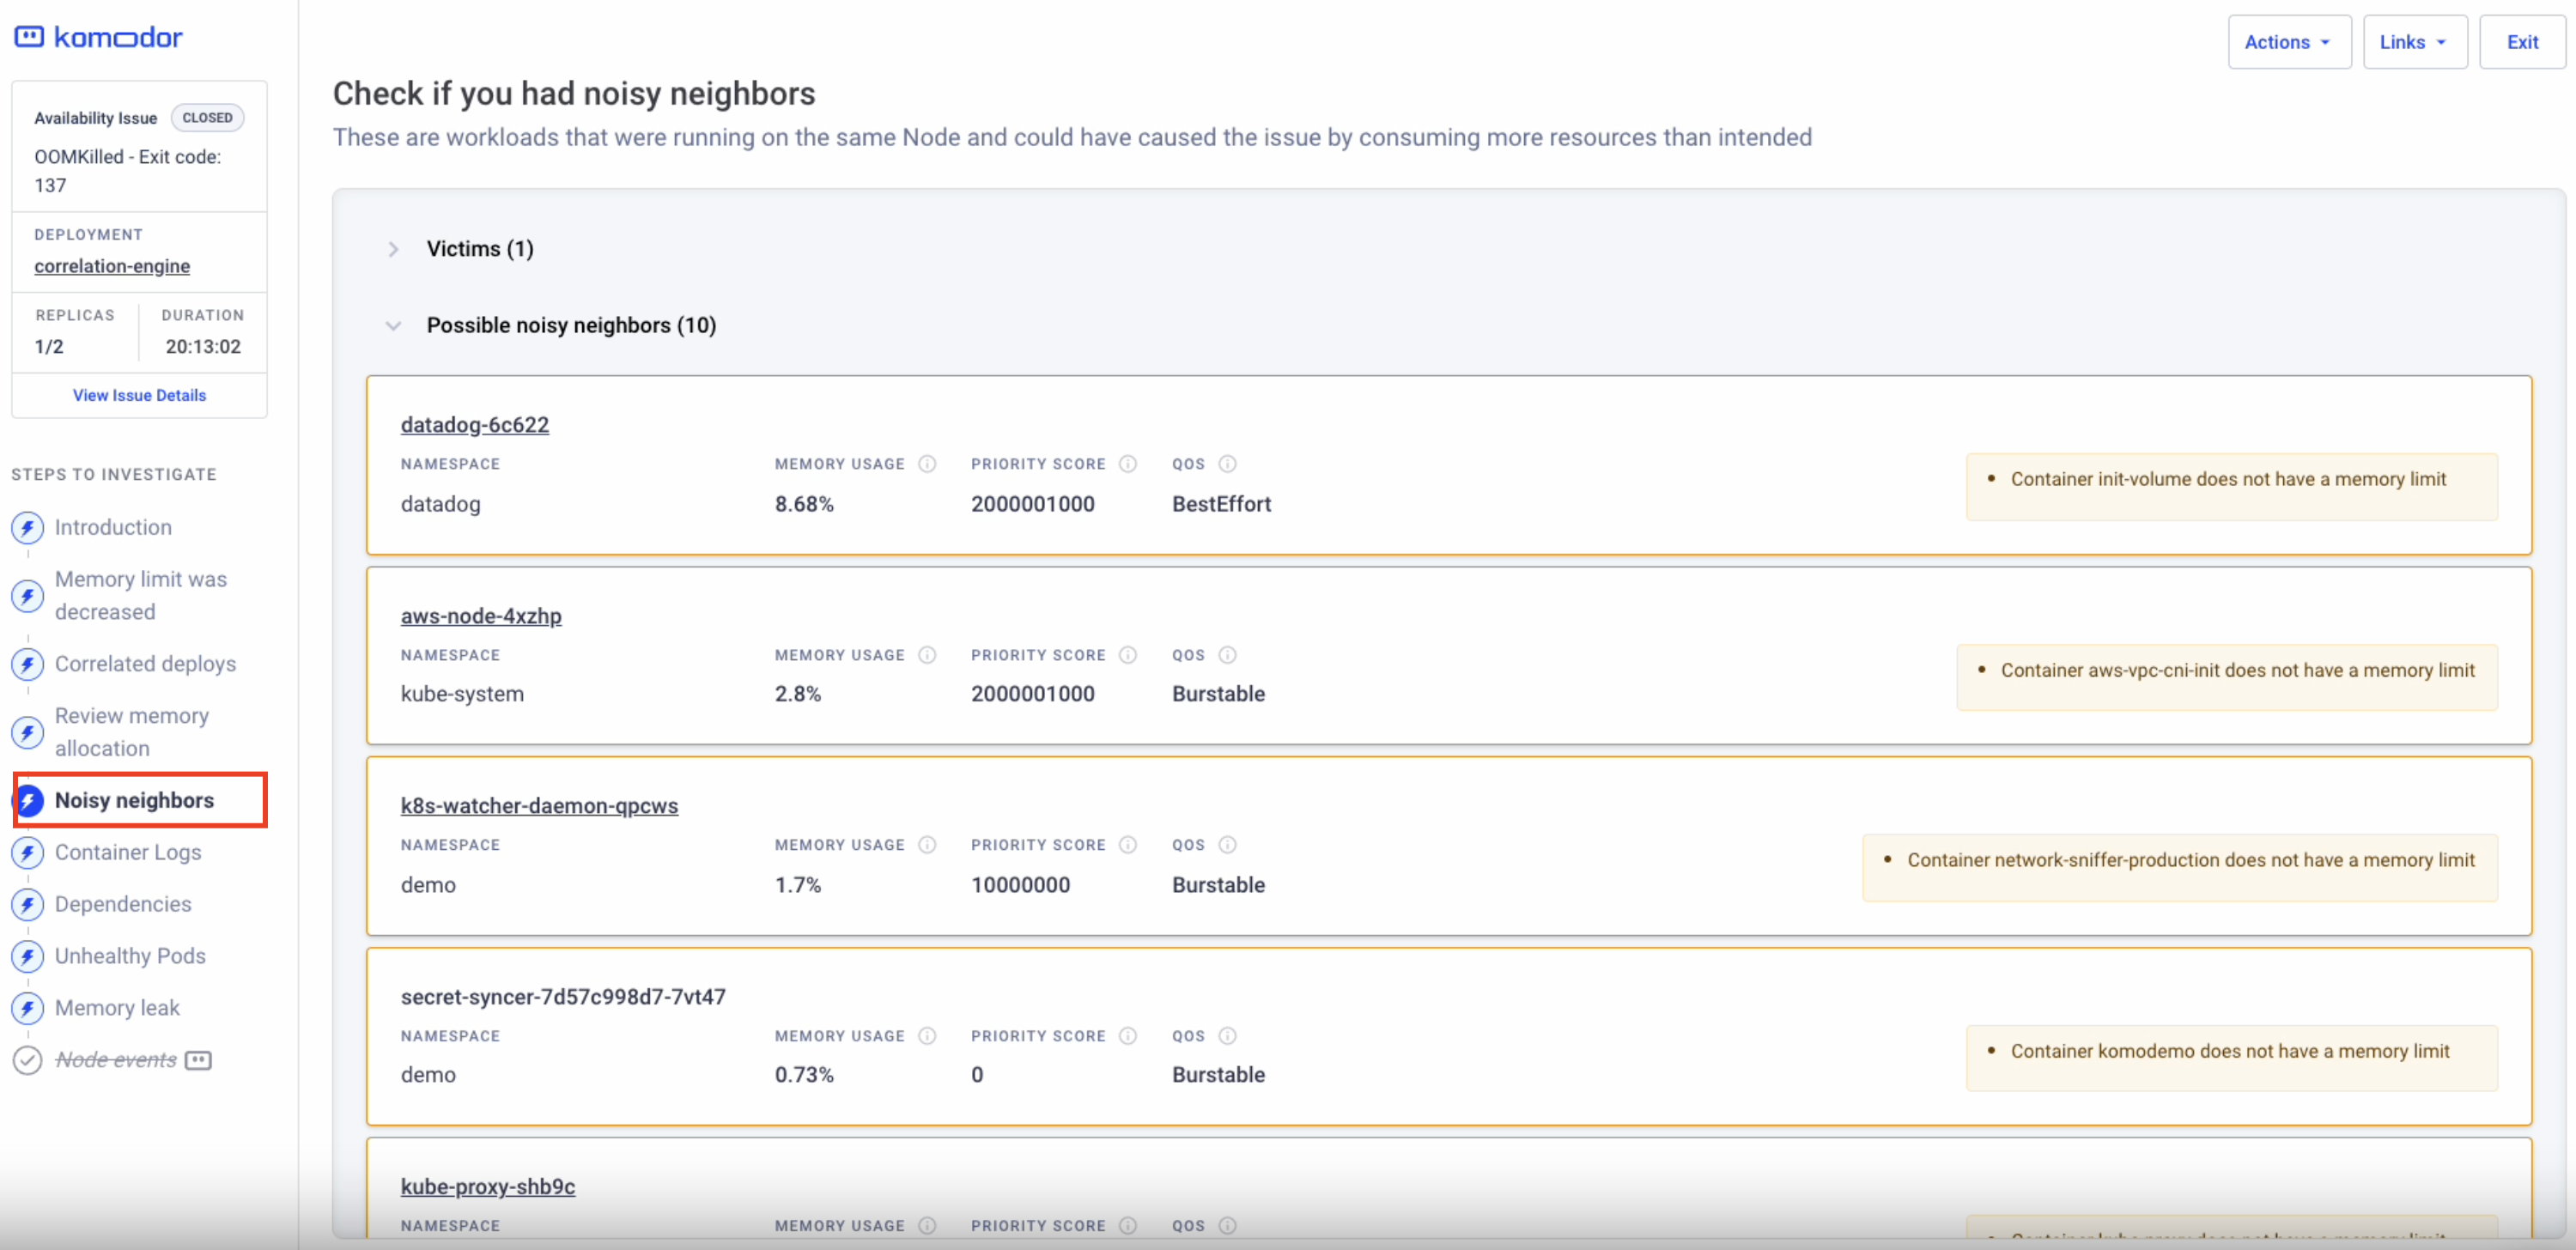
Task: Click Komodor bot icon after Node events
Action: 199,1060
